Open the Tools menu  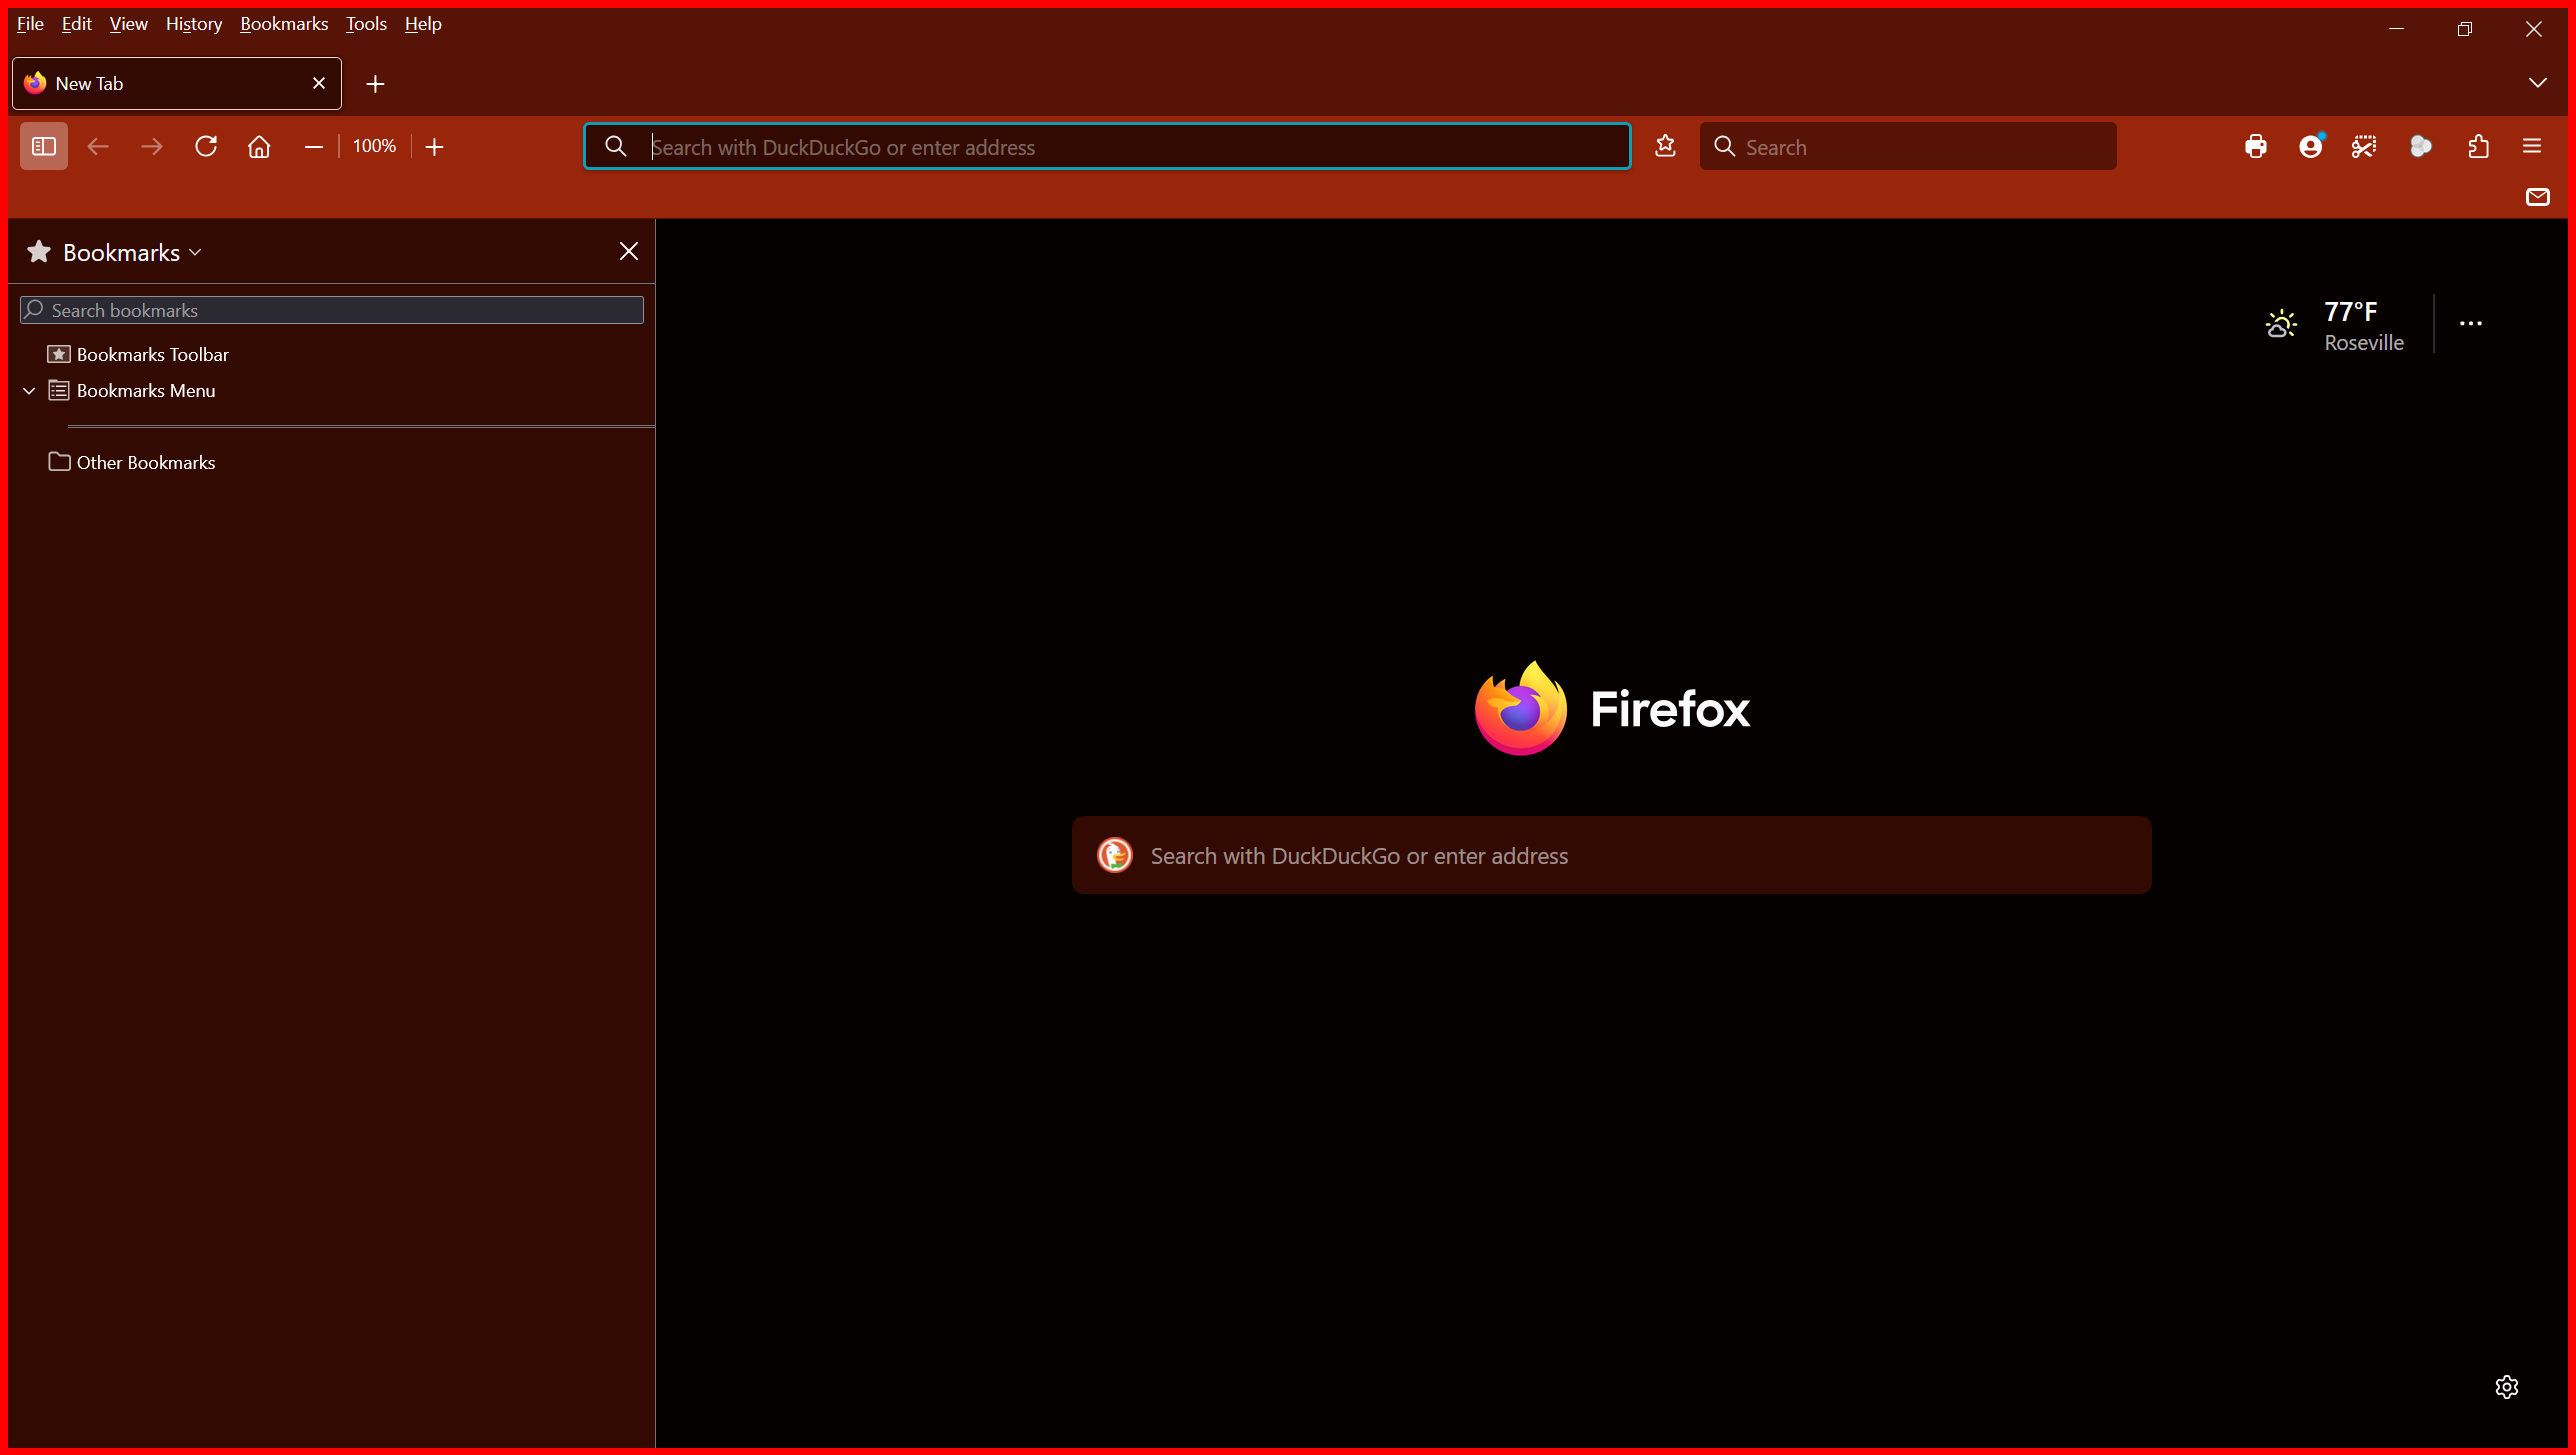click(366, 24)
